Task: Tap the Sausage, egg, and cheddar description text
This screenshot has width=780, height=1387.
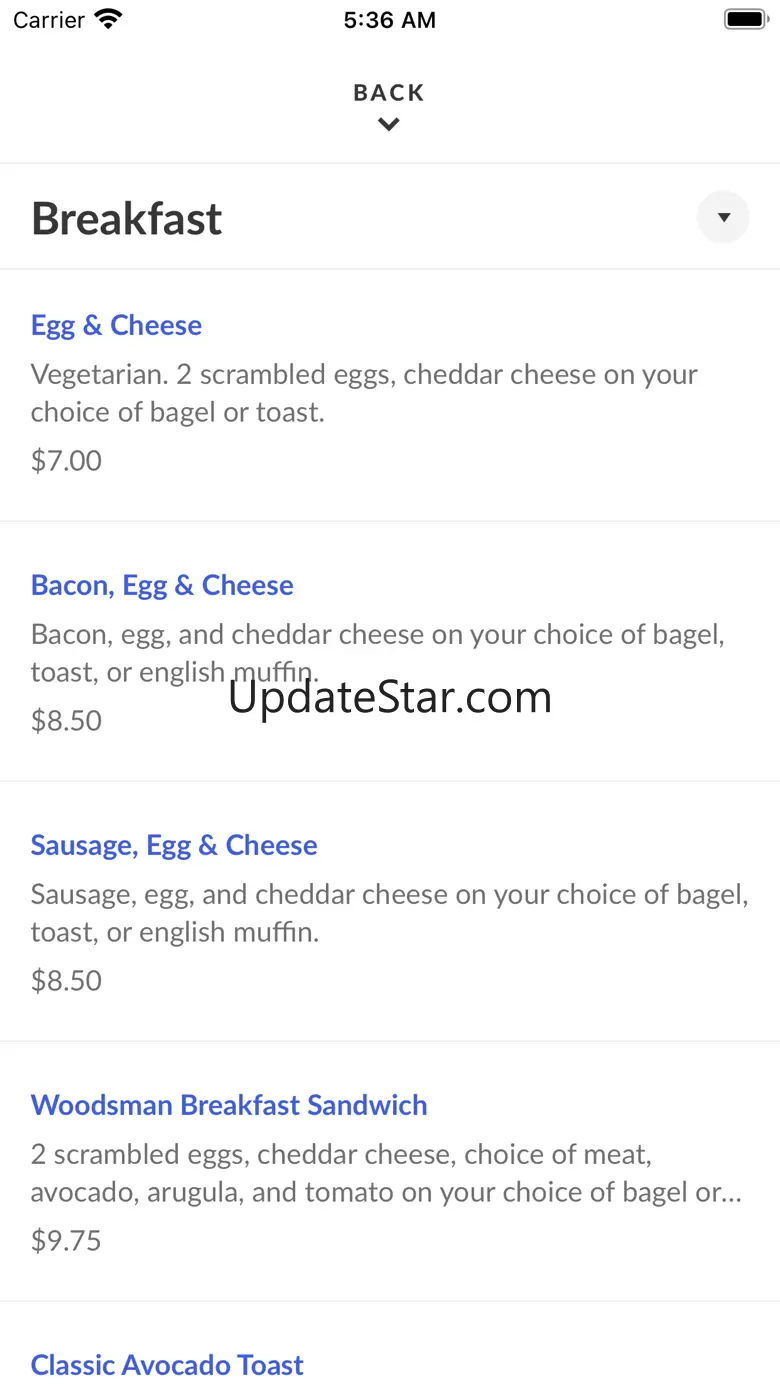Action: coord(389,913)
